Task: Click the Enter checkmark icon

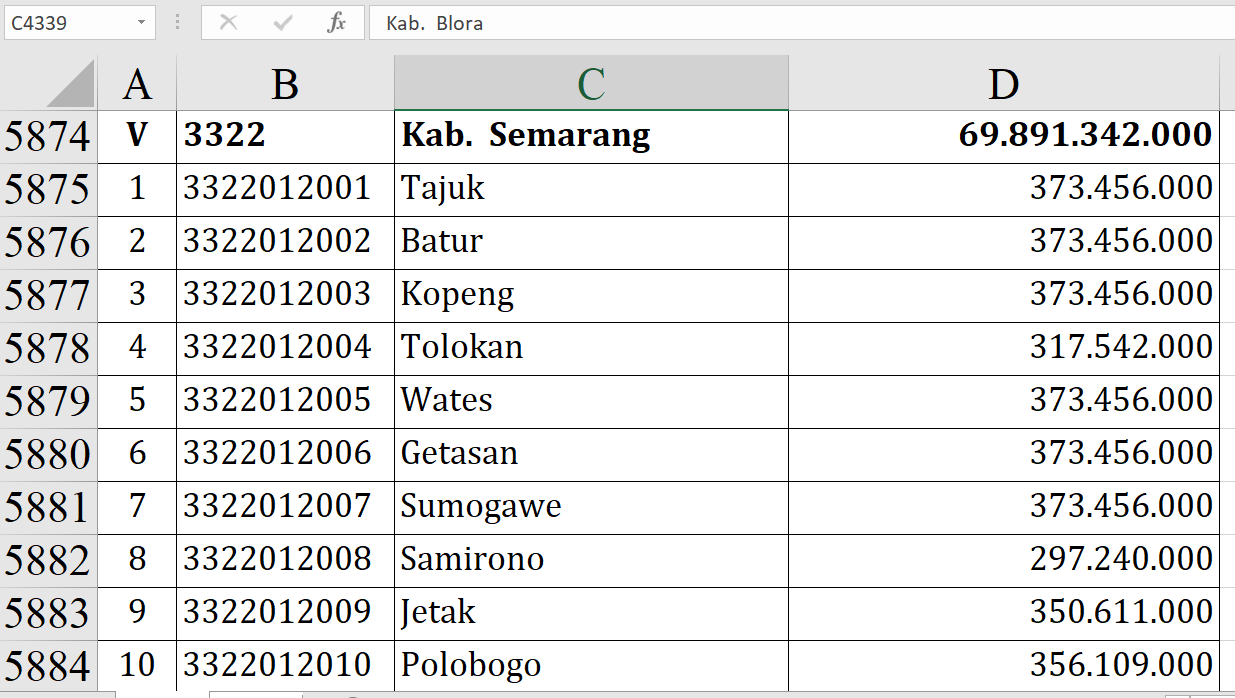Action: click(283, 22)
